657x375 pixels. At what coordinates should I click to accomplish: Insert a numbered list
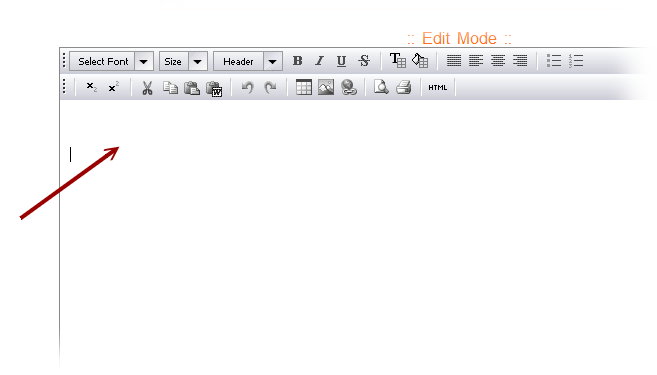click(576, 61)
